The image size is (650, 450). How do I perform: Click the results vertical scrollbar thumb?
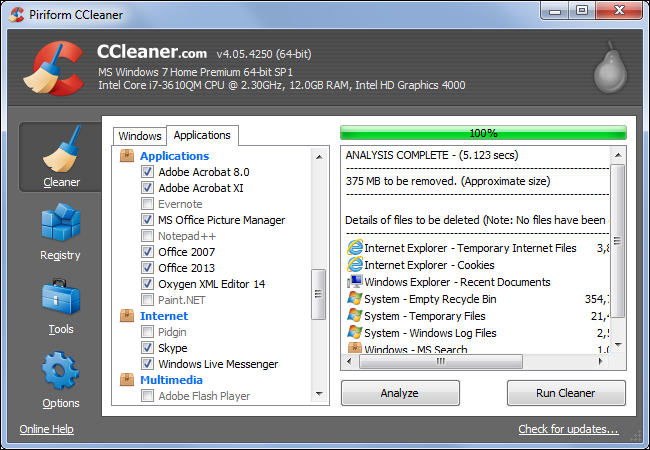[x=618, y=241]
